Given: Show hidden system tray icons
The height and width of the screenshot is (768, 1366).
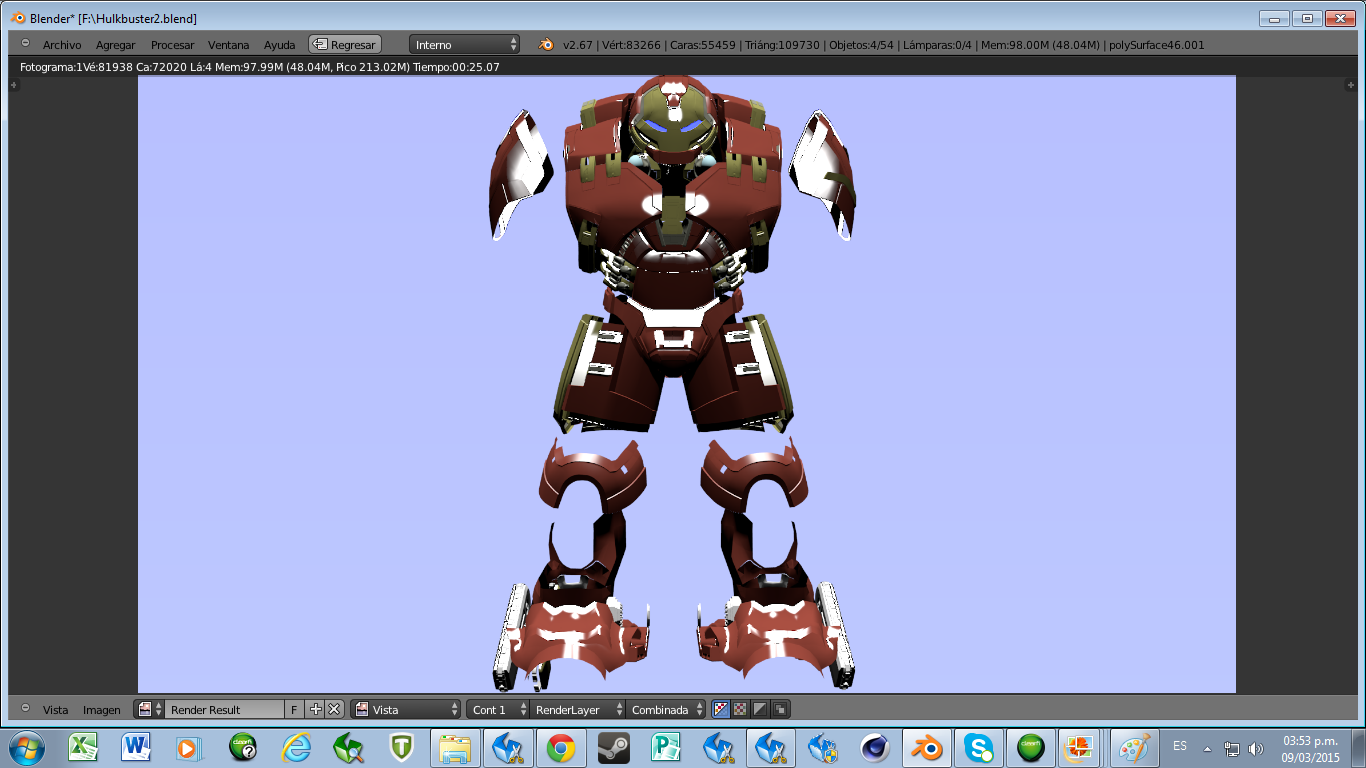Looking at the screenshot, I should (x=1207, y=748).
